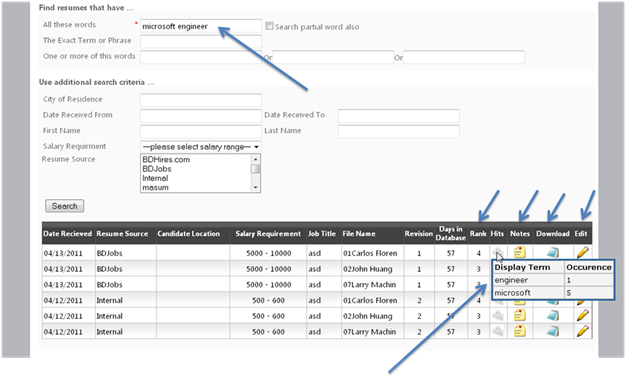Image resolution: width=626 pixels, height=380 pixels.
Task: Click Days in Database column header
Action: click(451, 233)
